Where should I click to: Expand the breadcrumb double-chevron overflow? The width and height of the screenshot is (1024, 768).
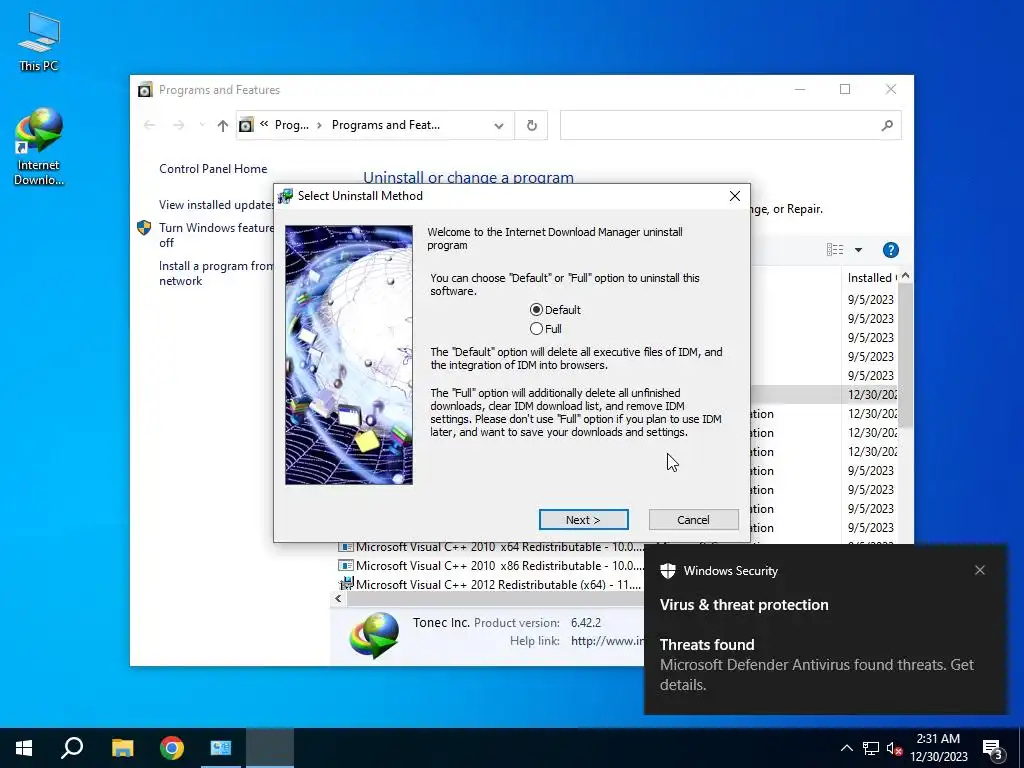(264, 124)
